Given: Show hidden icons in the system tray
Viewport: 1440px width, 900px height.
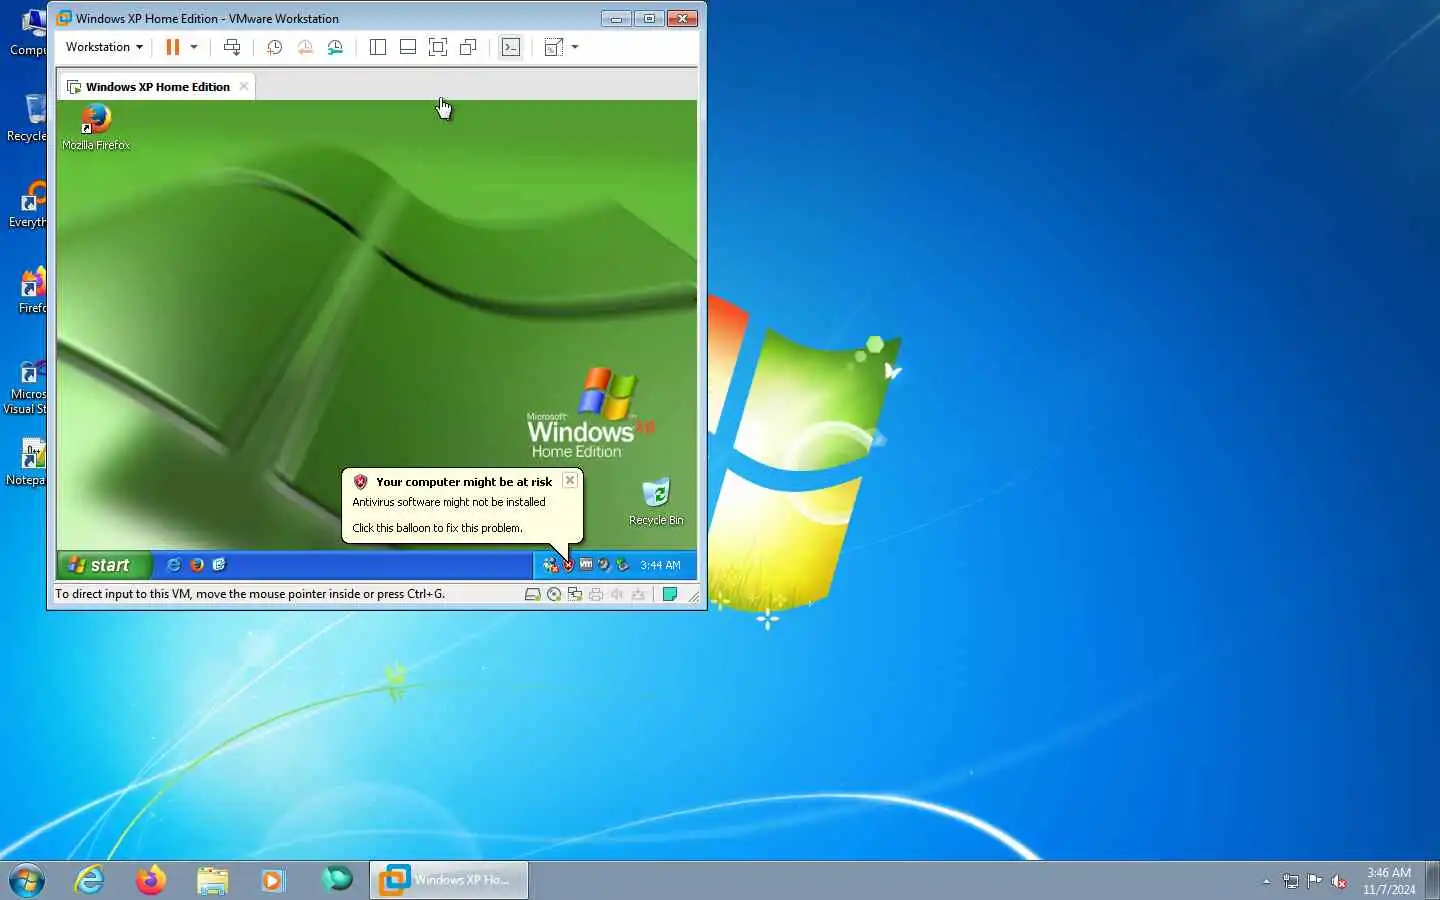Looking at the screenshot, I should 1266,881.
